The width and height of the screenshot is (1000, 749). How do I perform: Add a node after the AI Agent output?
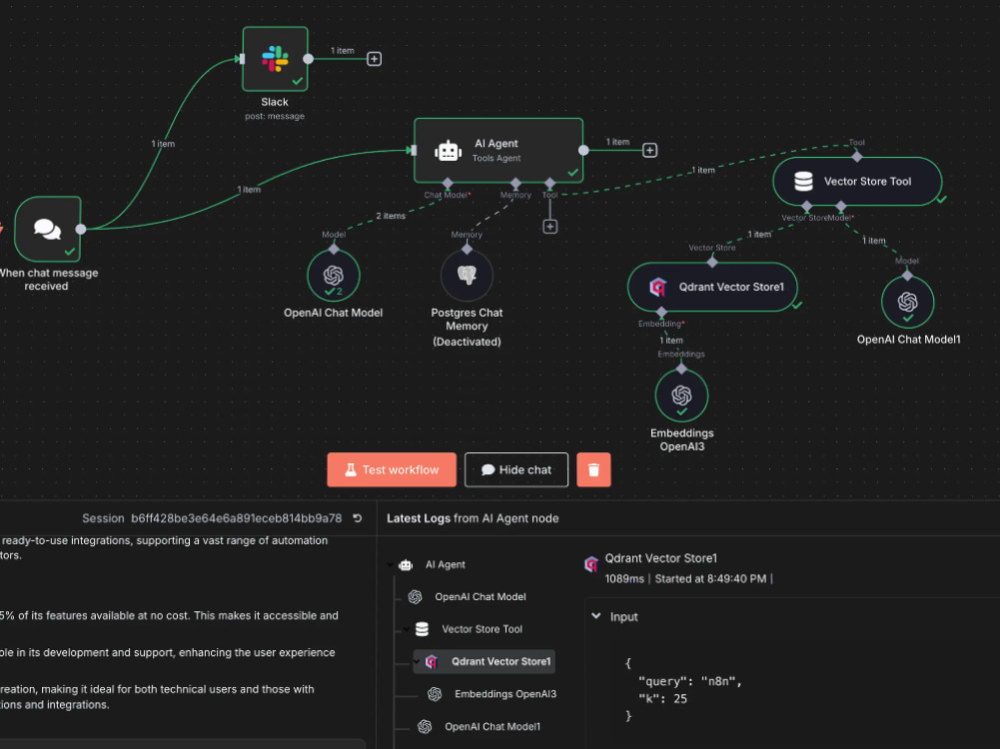[649, 151]
